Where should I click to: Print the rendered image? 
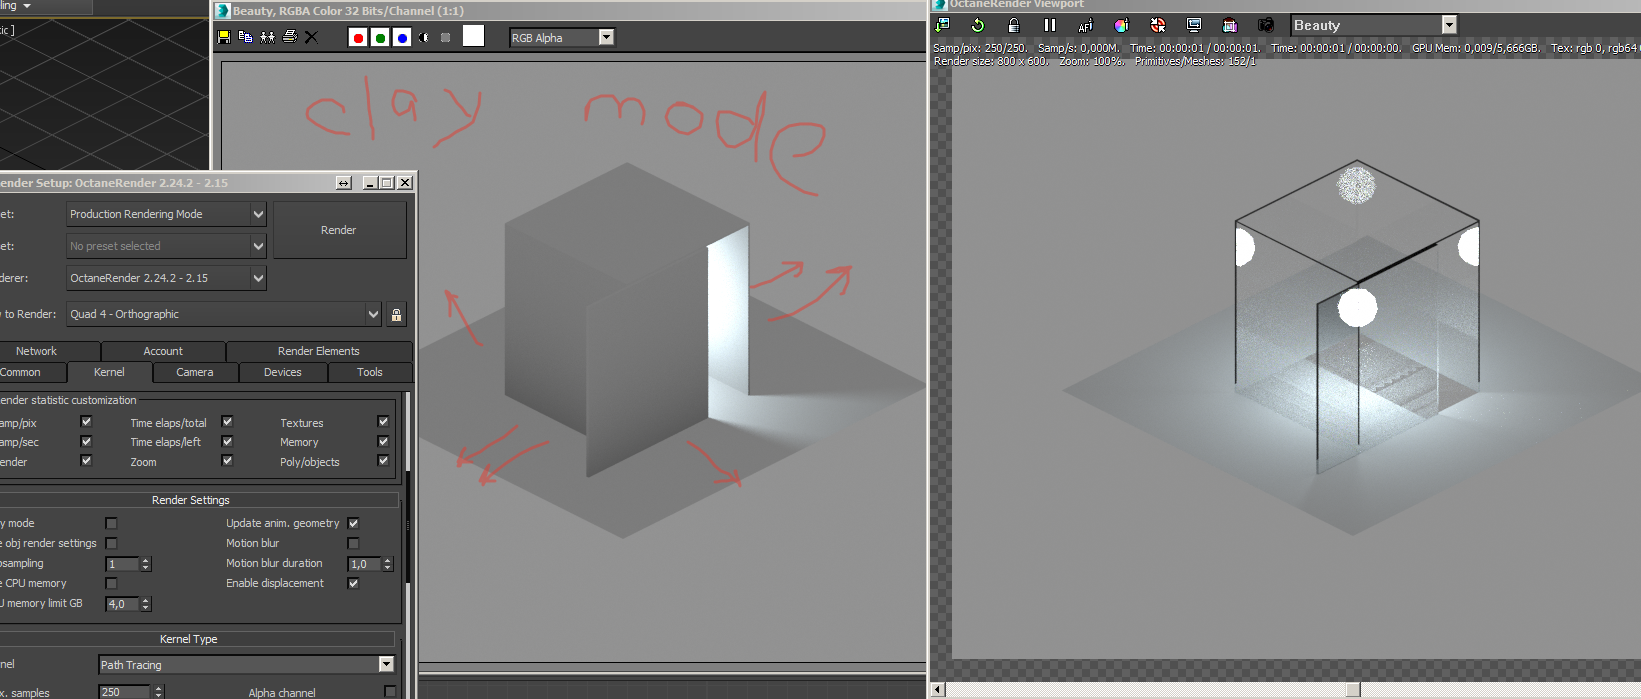[x=290, y=37]
